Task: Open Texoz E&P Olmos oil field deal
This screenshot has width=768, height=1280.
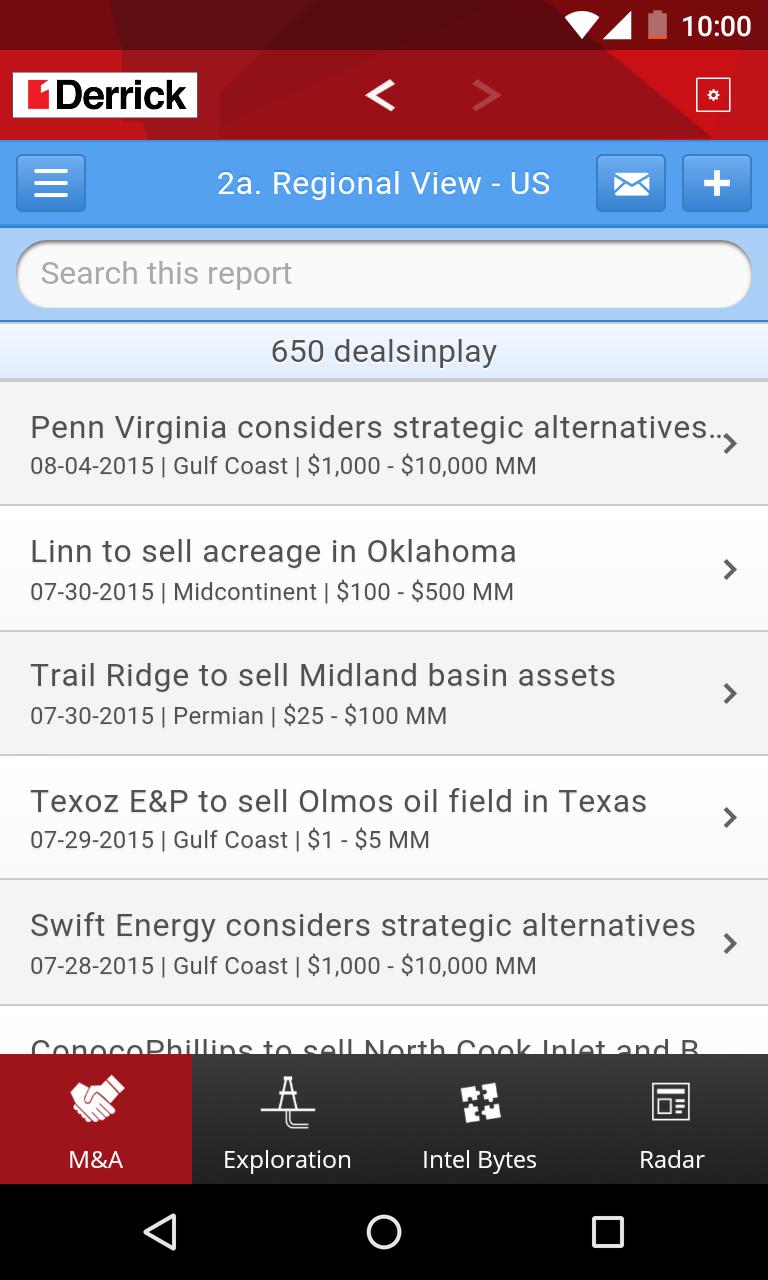Action: [x=340, y=817]
